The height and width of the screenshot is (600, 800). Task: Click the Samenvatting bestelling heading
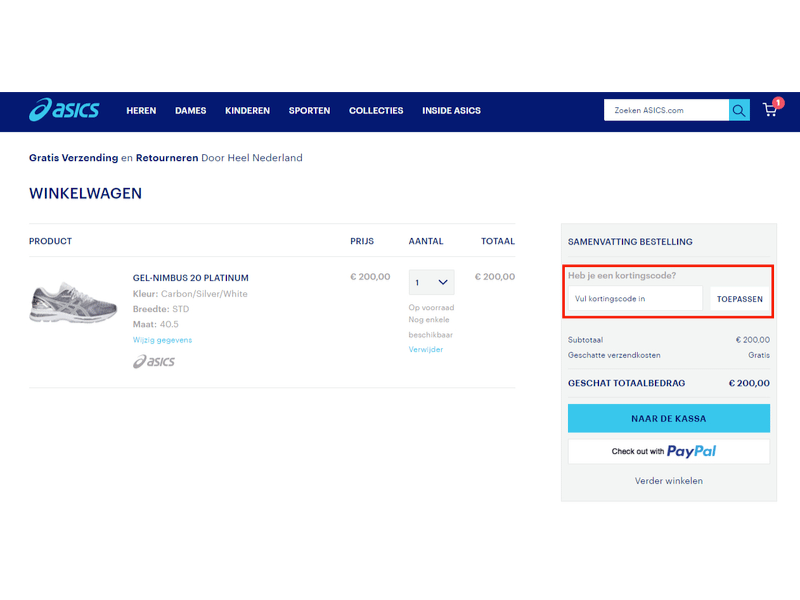tap(630, 242)
